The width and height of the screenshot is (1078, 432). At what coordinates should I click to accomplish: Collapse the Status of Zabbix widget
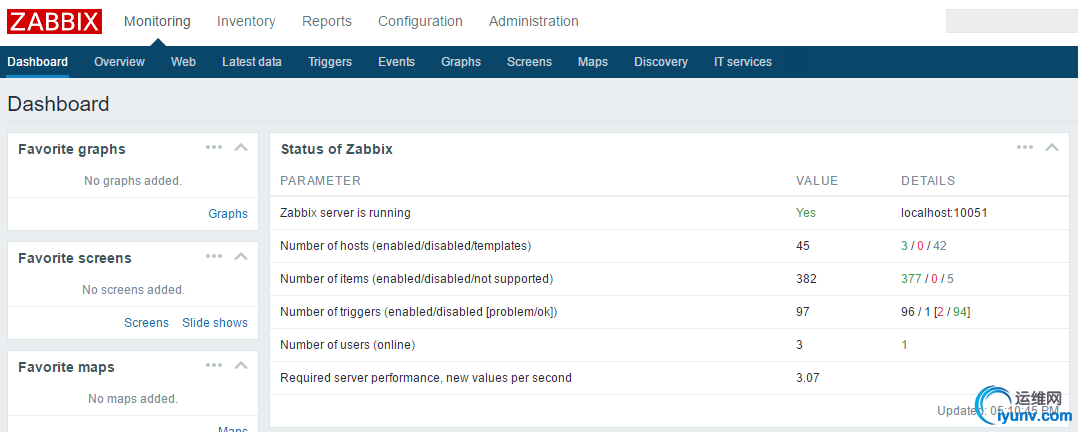click(x=1051, y=147)
